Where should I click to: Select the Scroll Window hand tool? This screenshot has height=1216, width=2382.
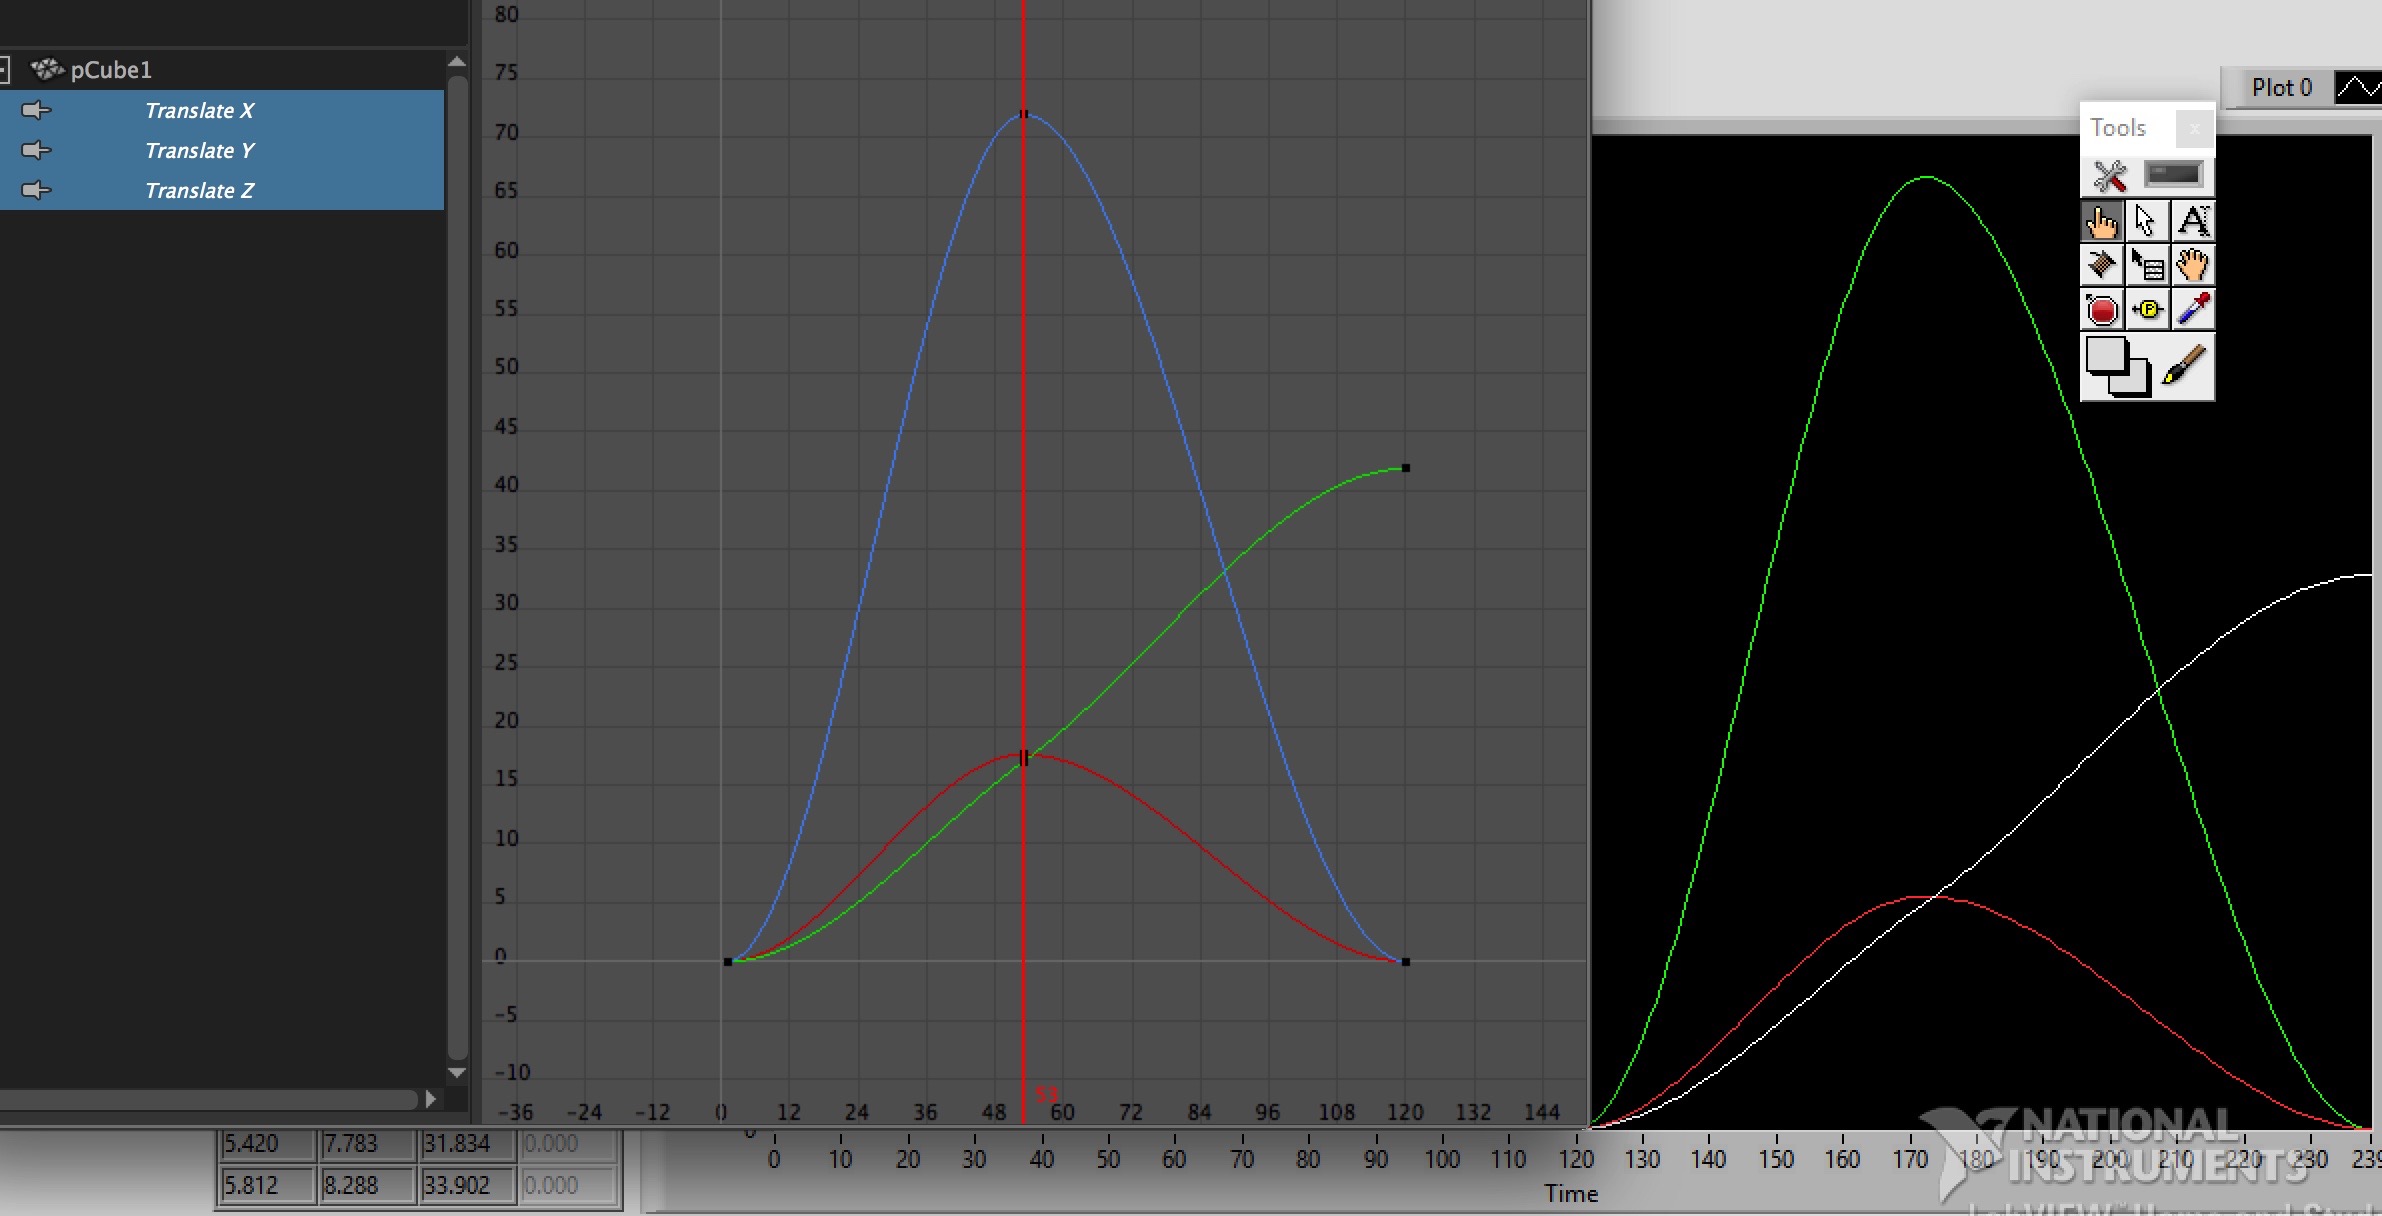(2192, 265)
